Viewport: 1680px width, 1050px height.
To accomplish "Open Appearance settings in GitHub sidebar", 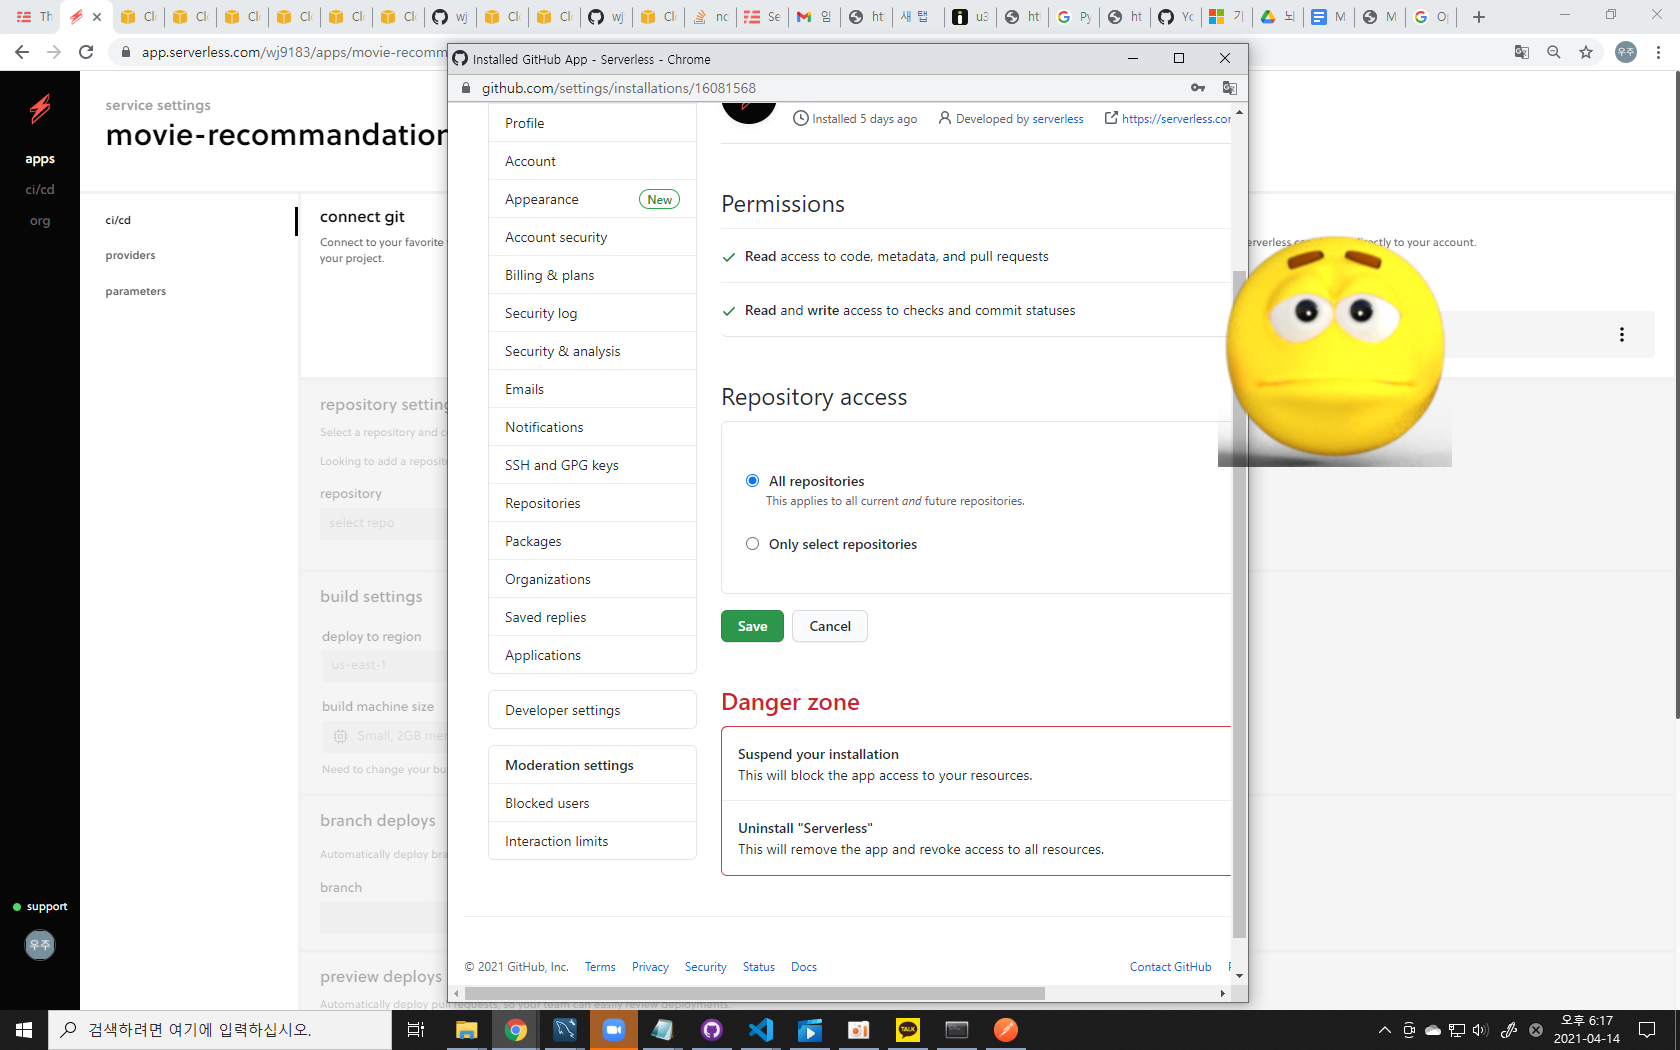I will pyautogui.click(x=592, y=199).
